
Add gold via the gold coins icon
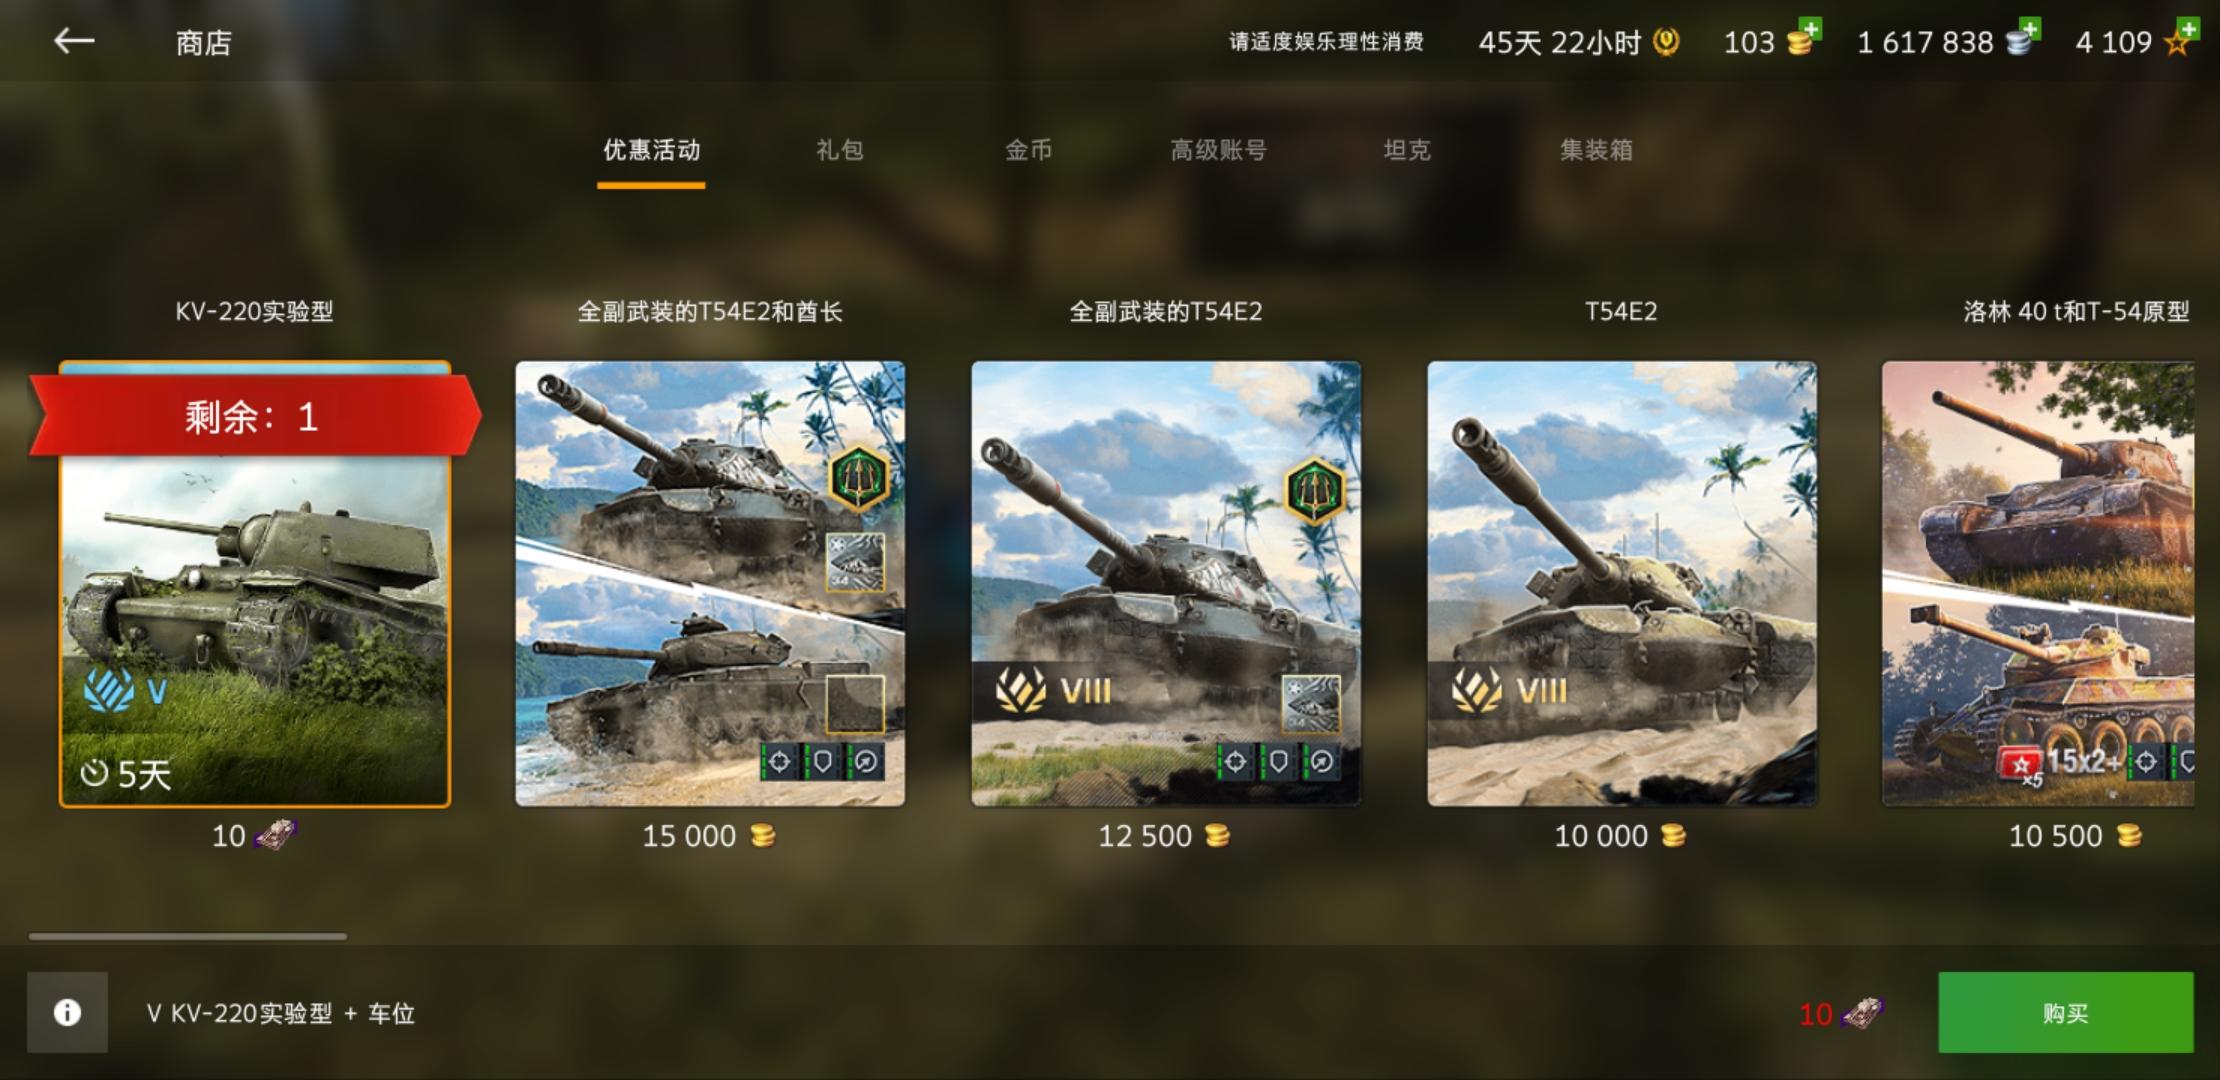tap(1803, 40)
